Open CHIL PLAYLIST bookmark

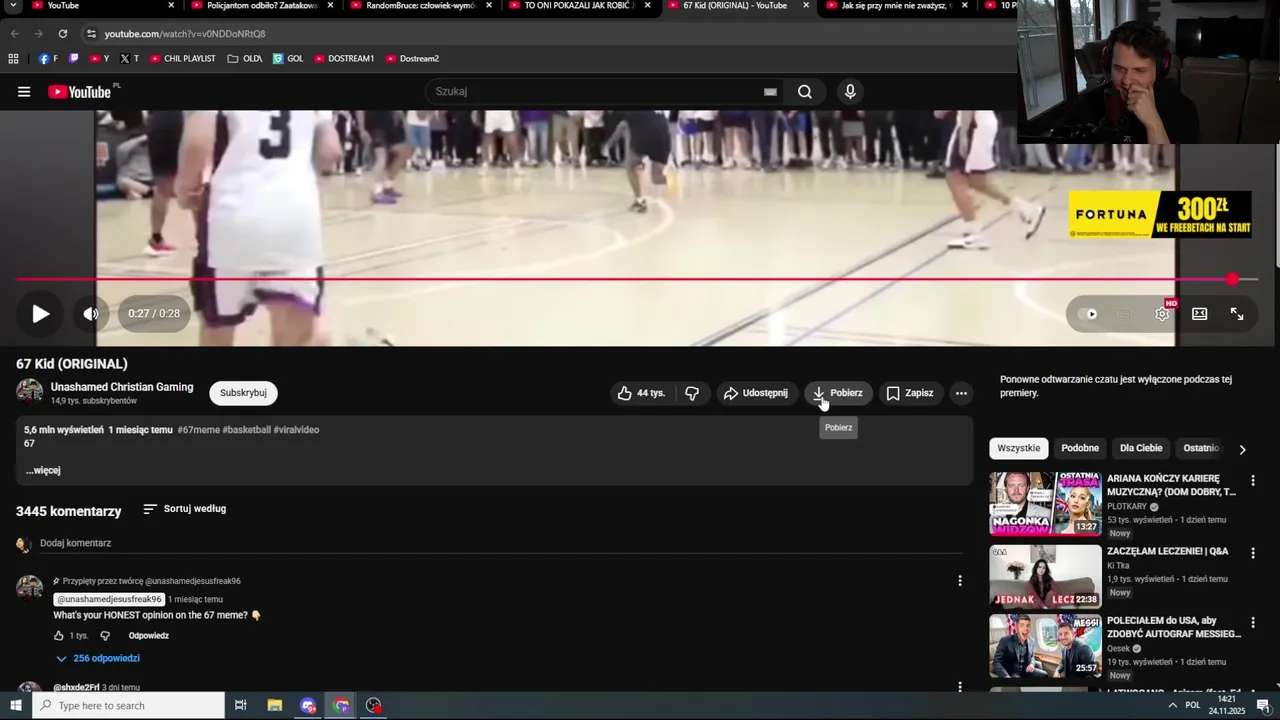(183, 59)
